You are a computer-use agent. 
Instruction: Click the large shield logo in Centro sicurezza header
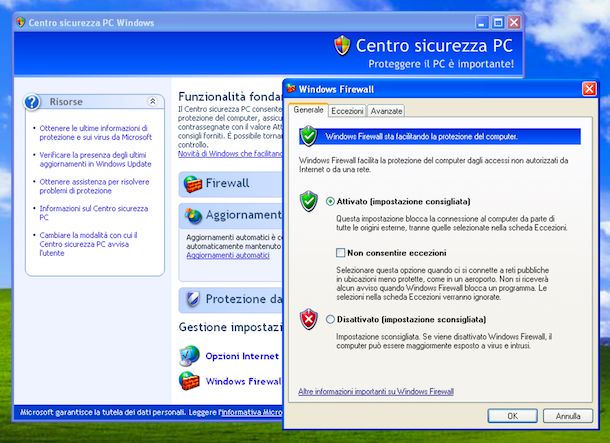click(342, 46)
